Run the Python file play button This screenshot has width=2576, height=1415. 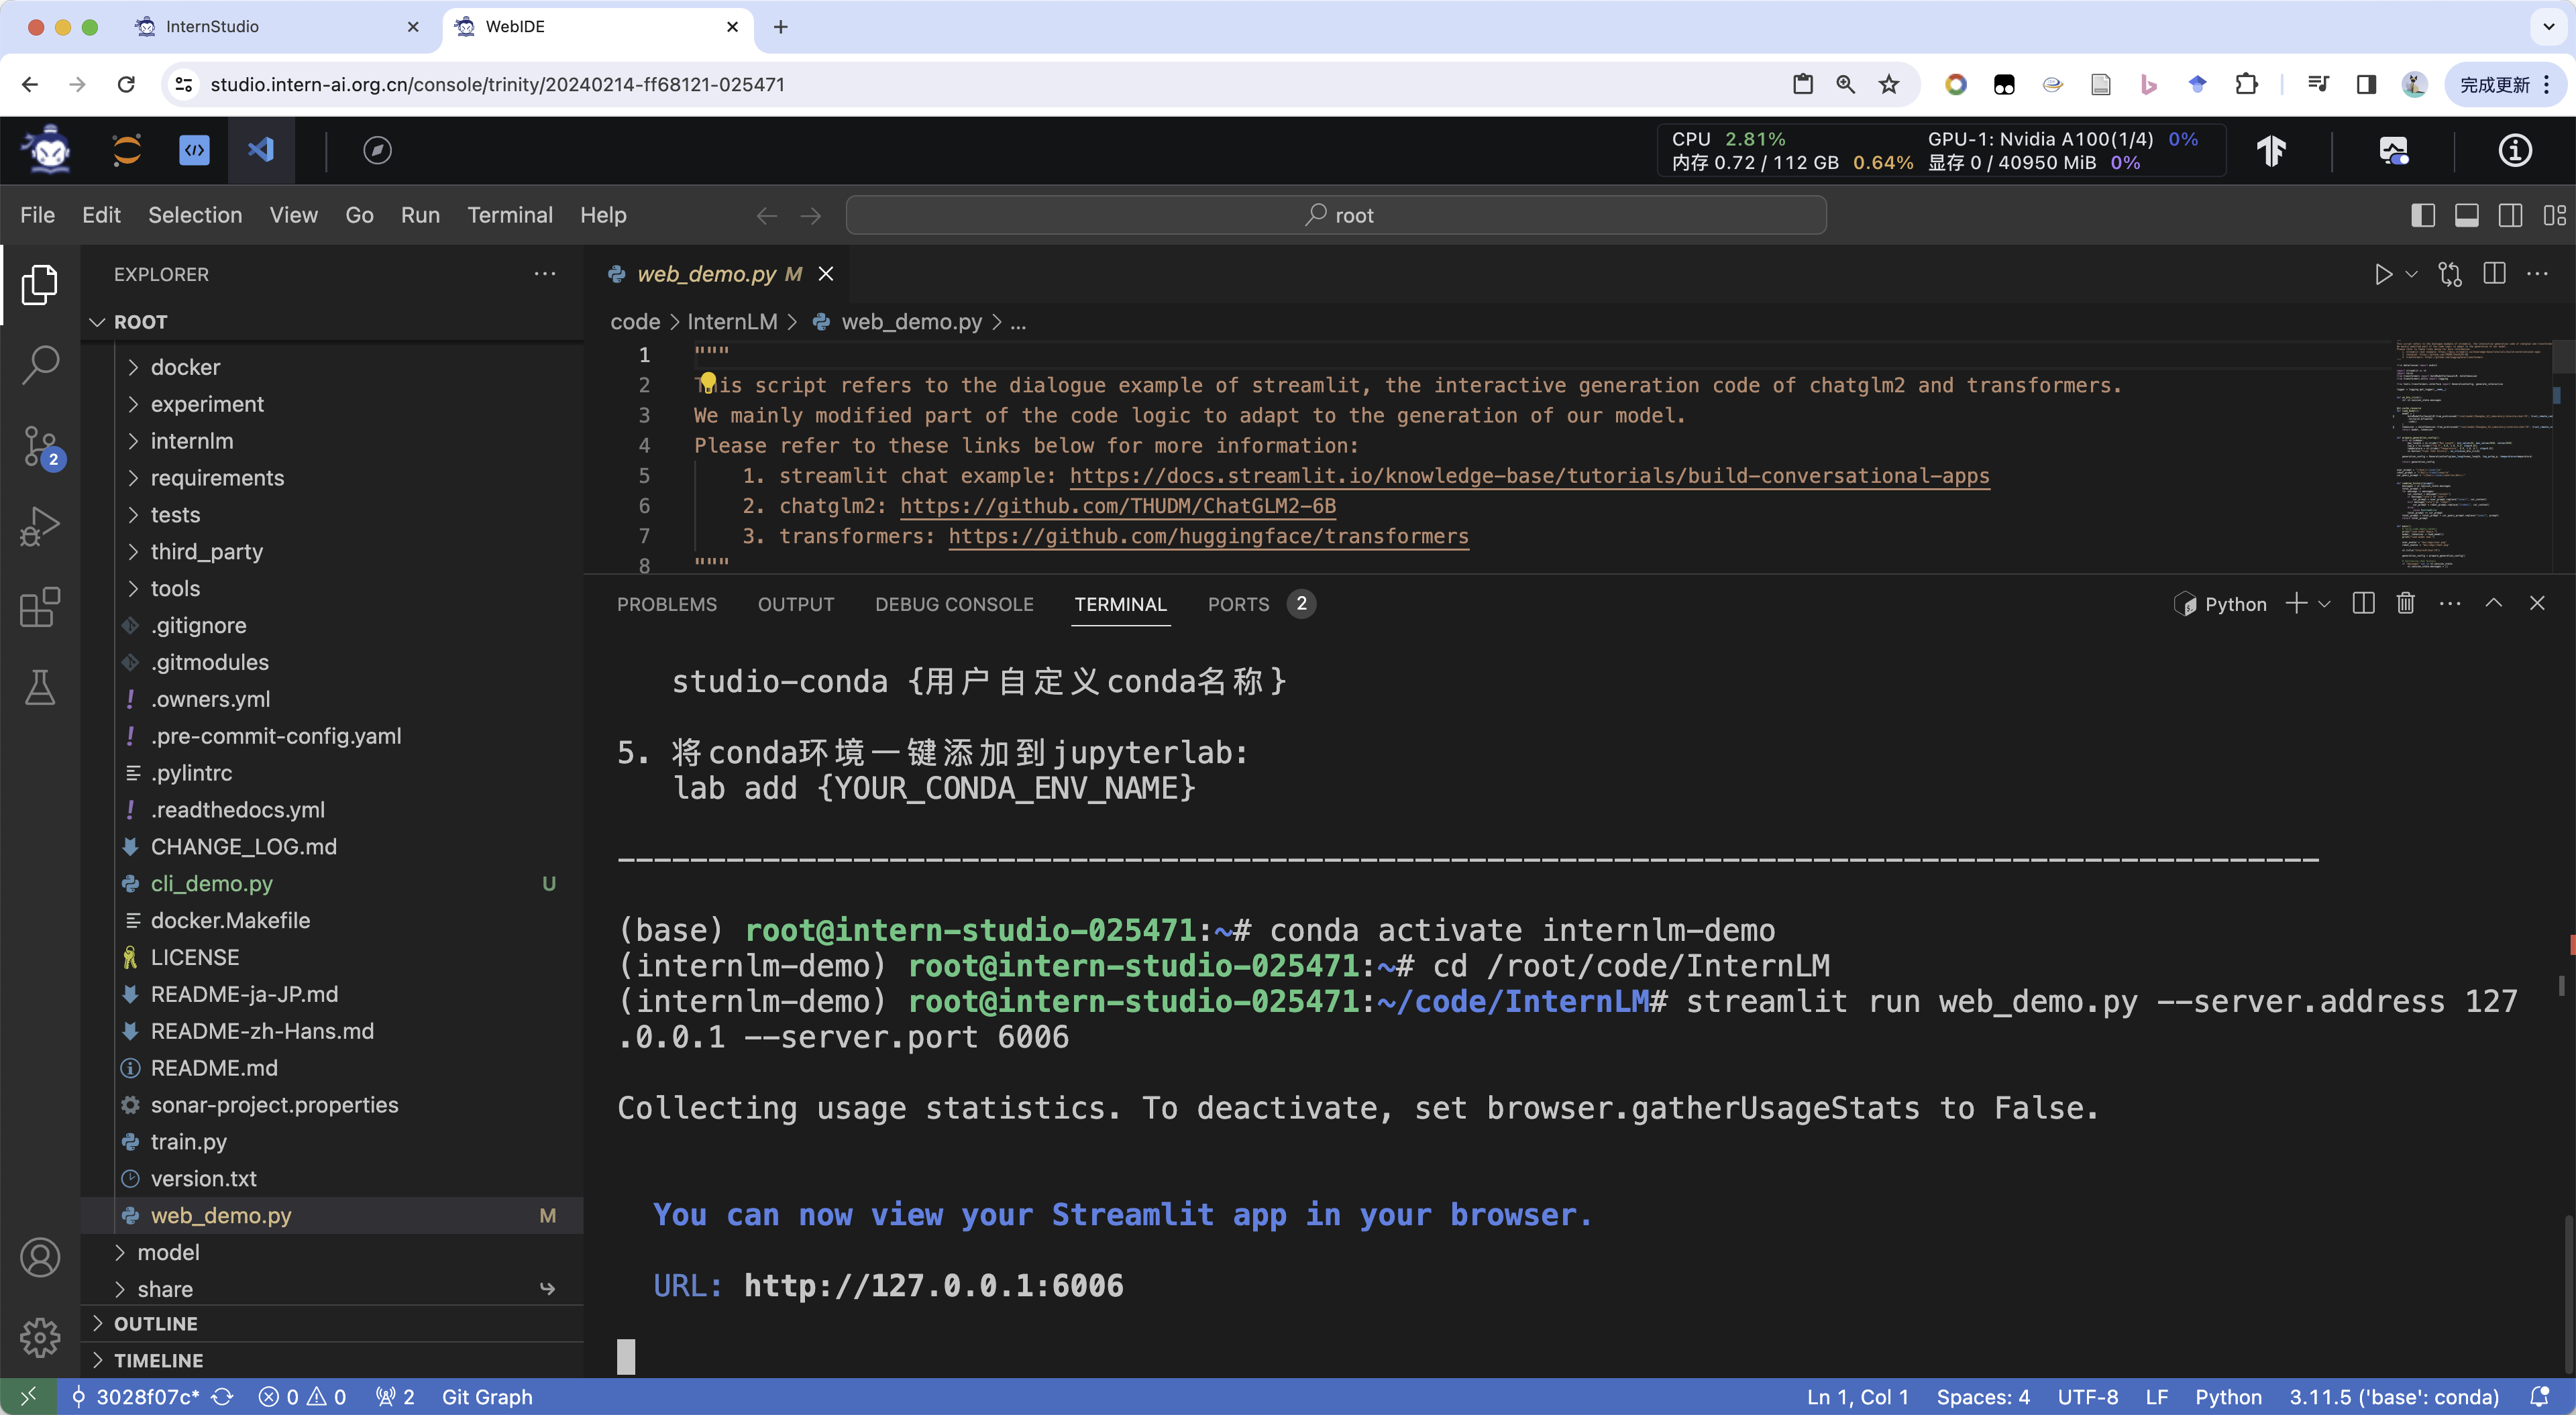(x=2383, y=274)
